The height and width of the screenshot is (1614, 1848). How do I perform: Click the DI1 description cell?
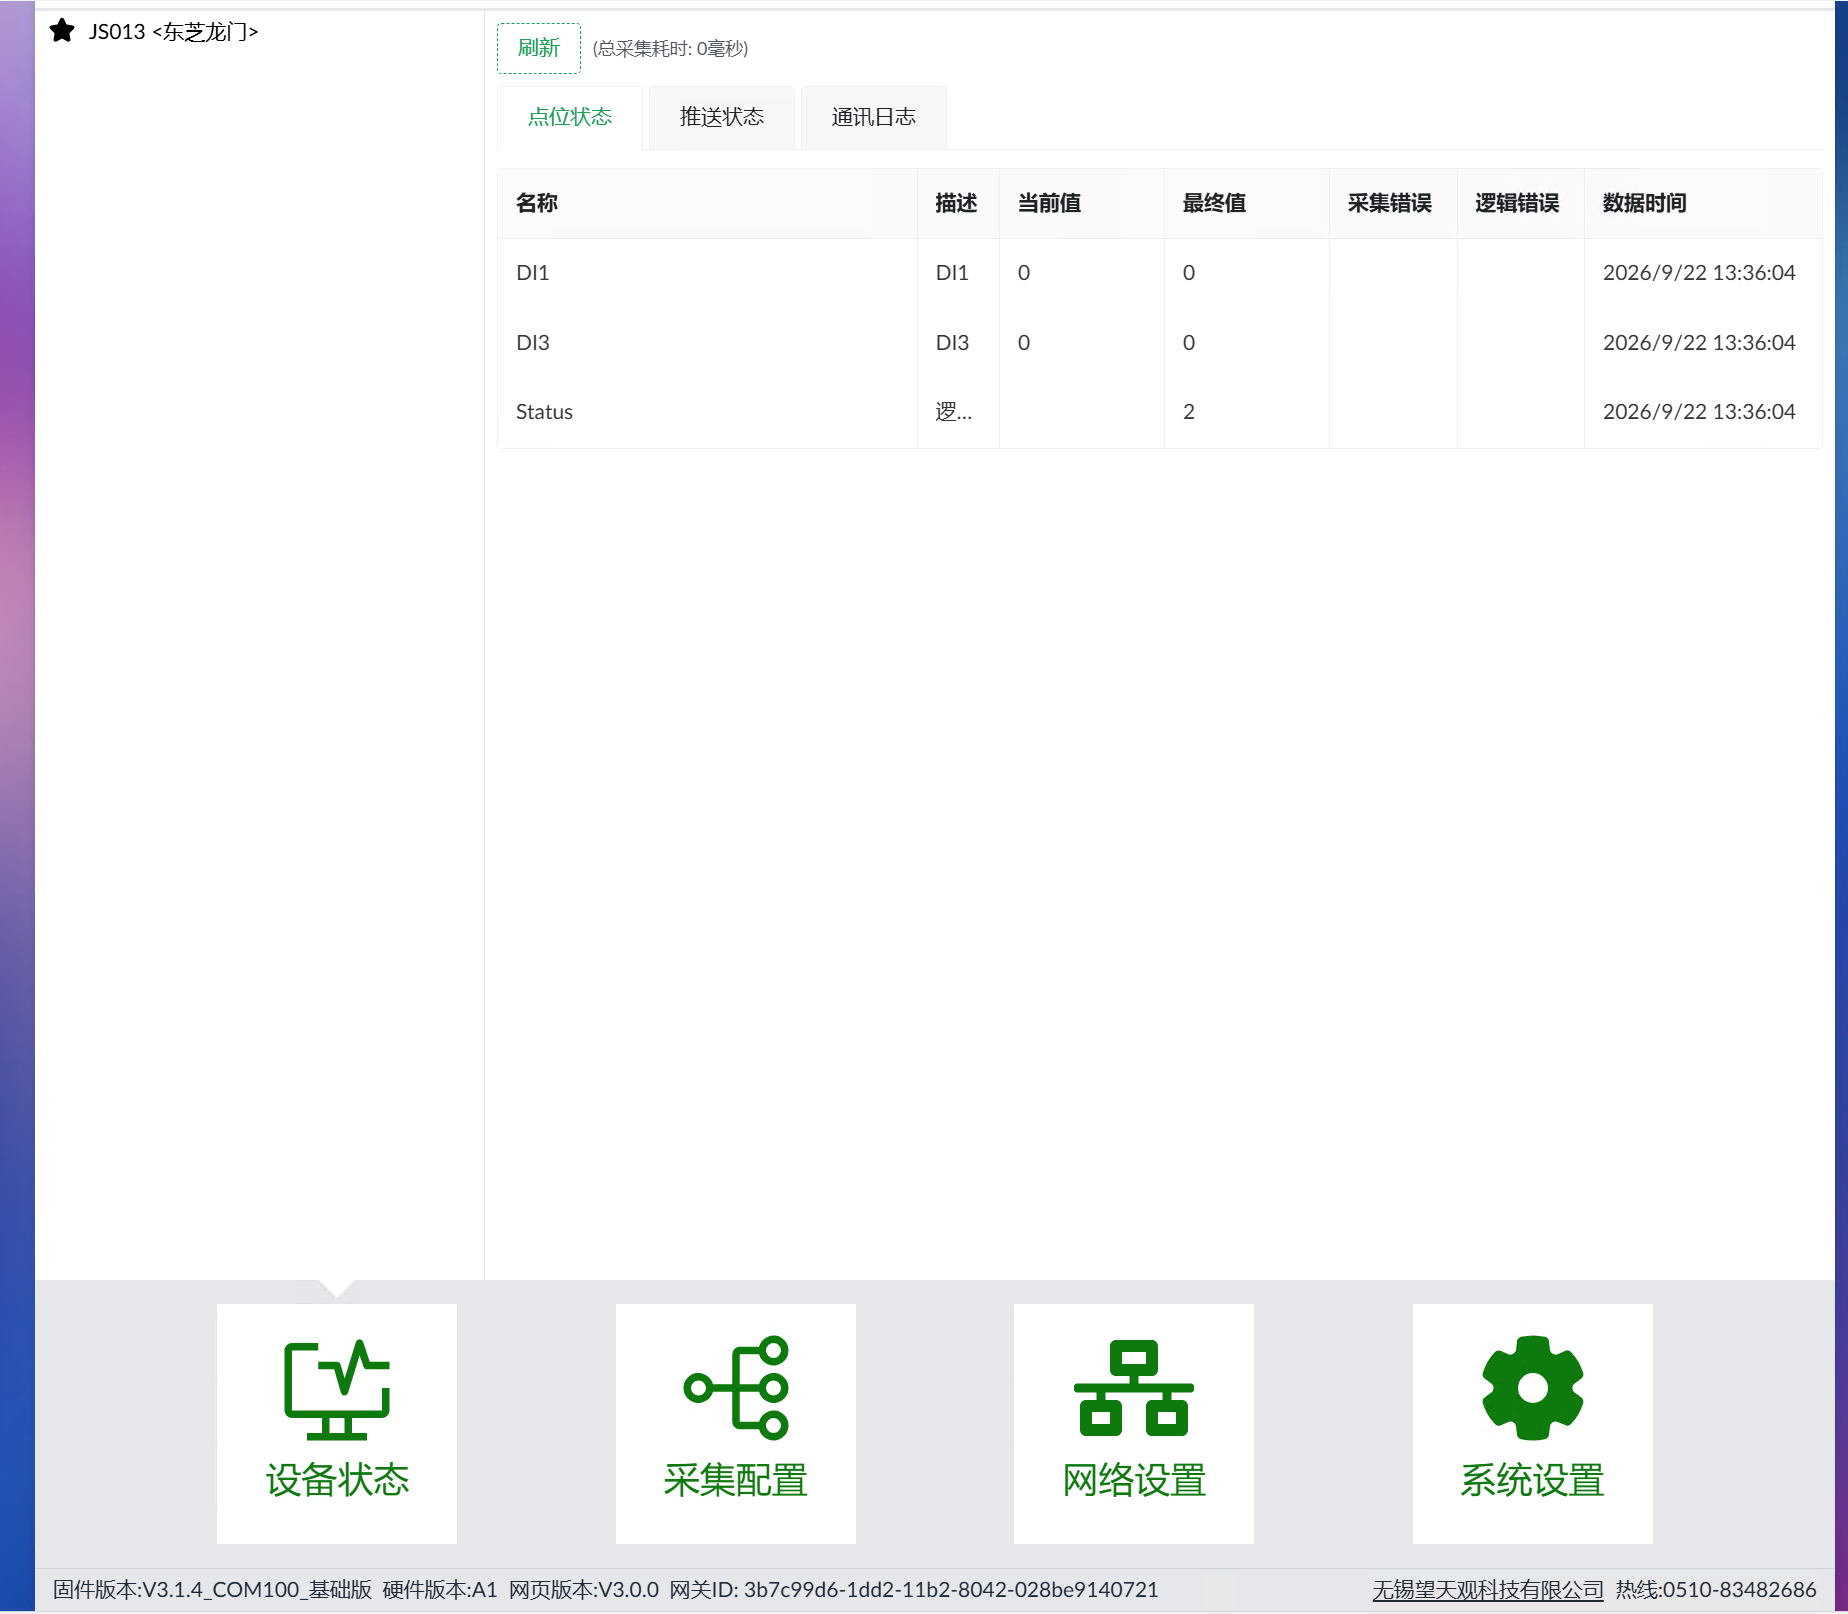pos(958,273)
